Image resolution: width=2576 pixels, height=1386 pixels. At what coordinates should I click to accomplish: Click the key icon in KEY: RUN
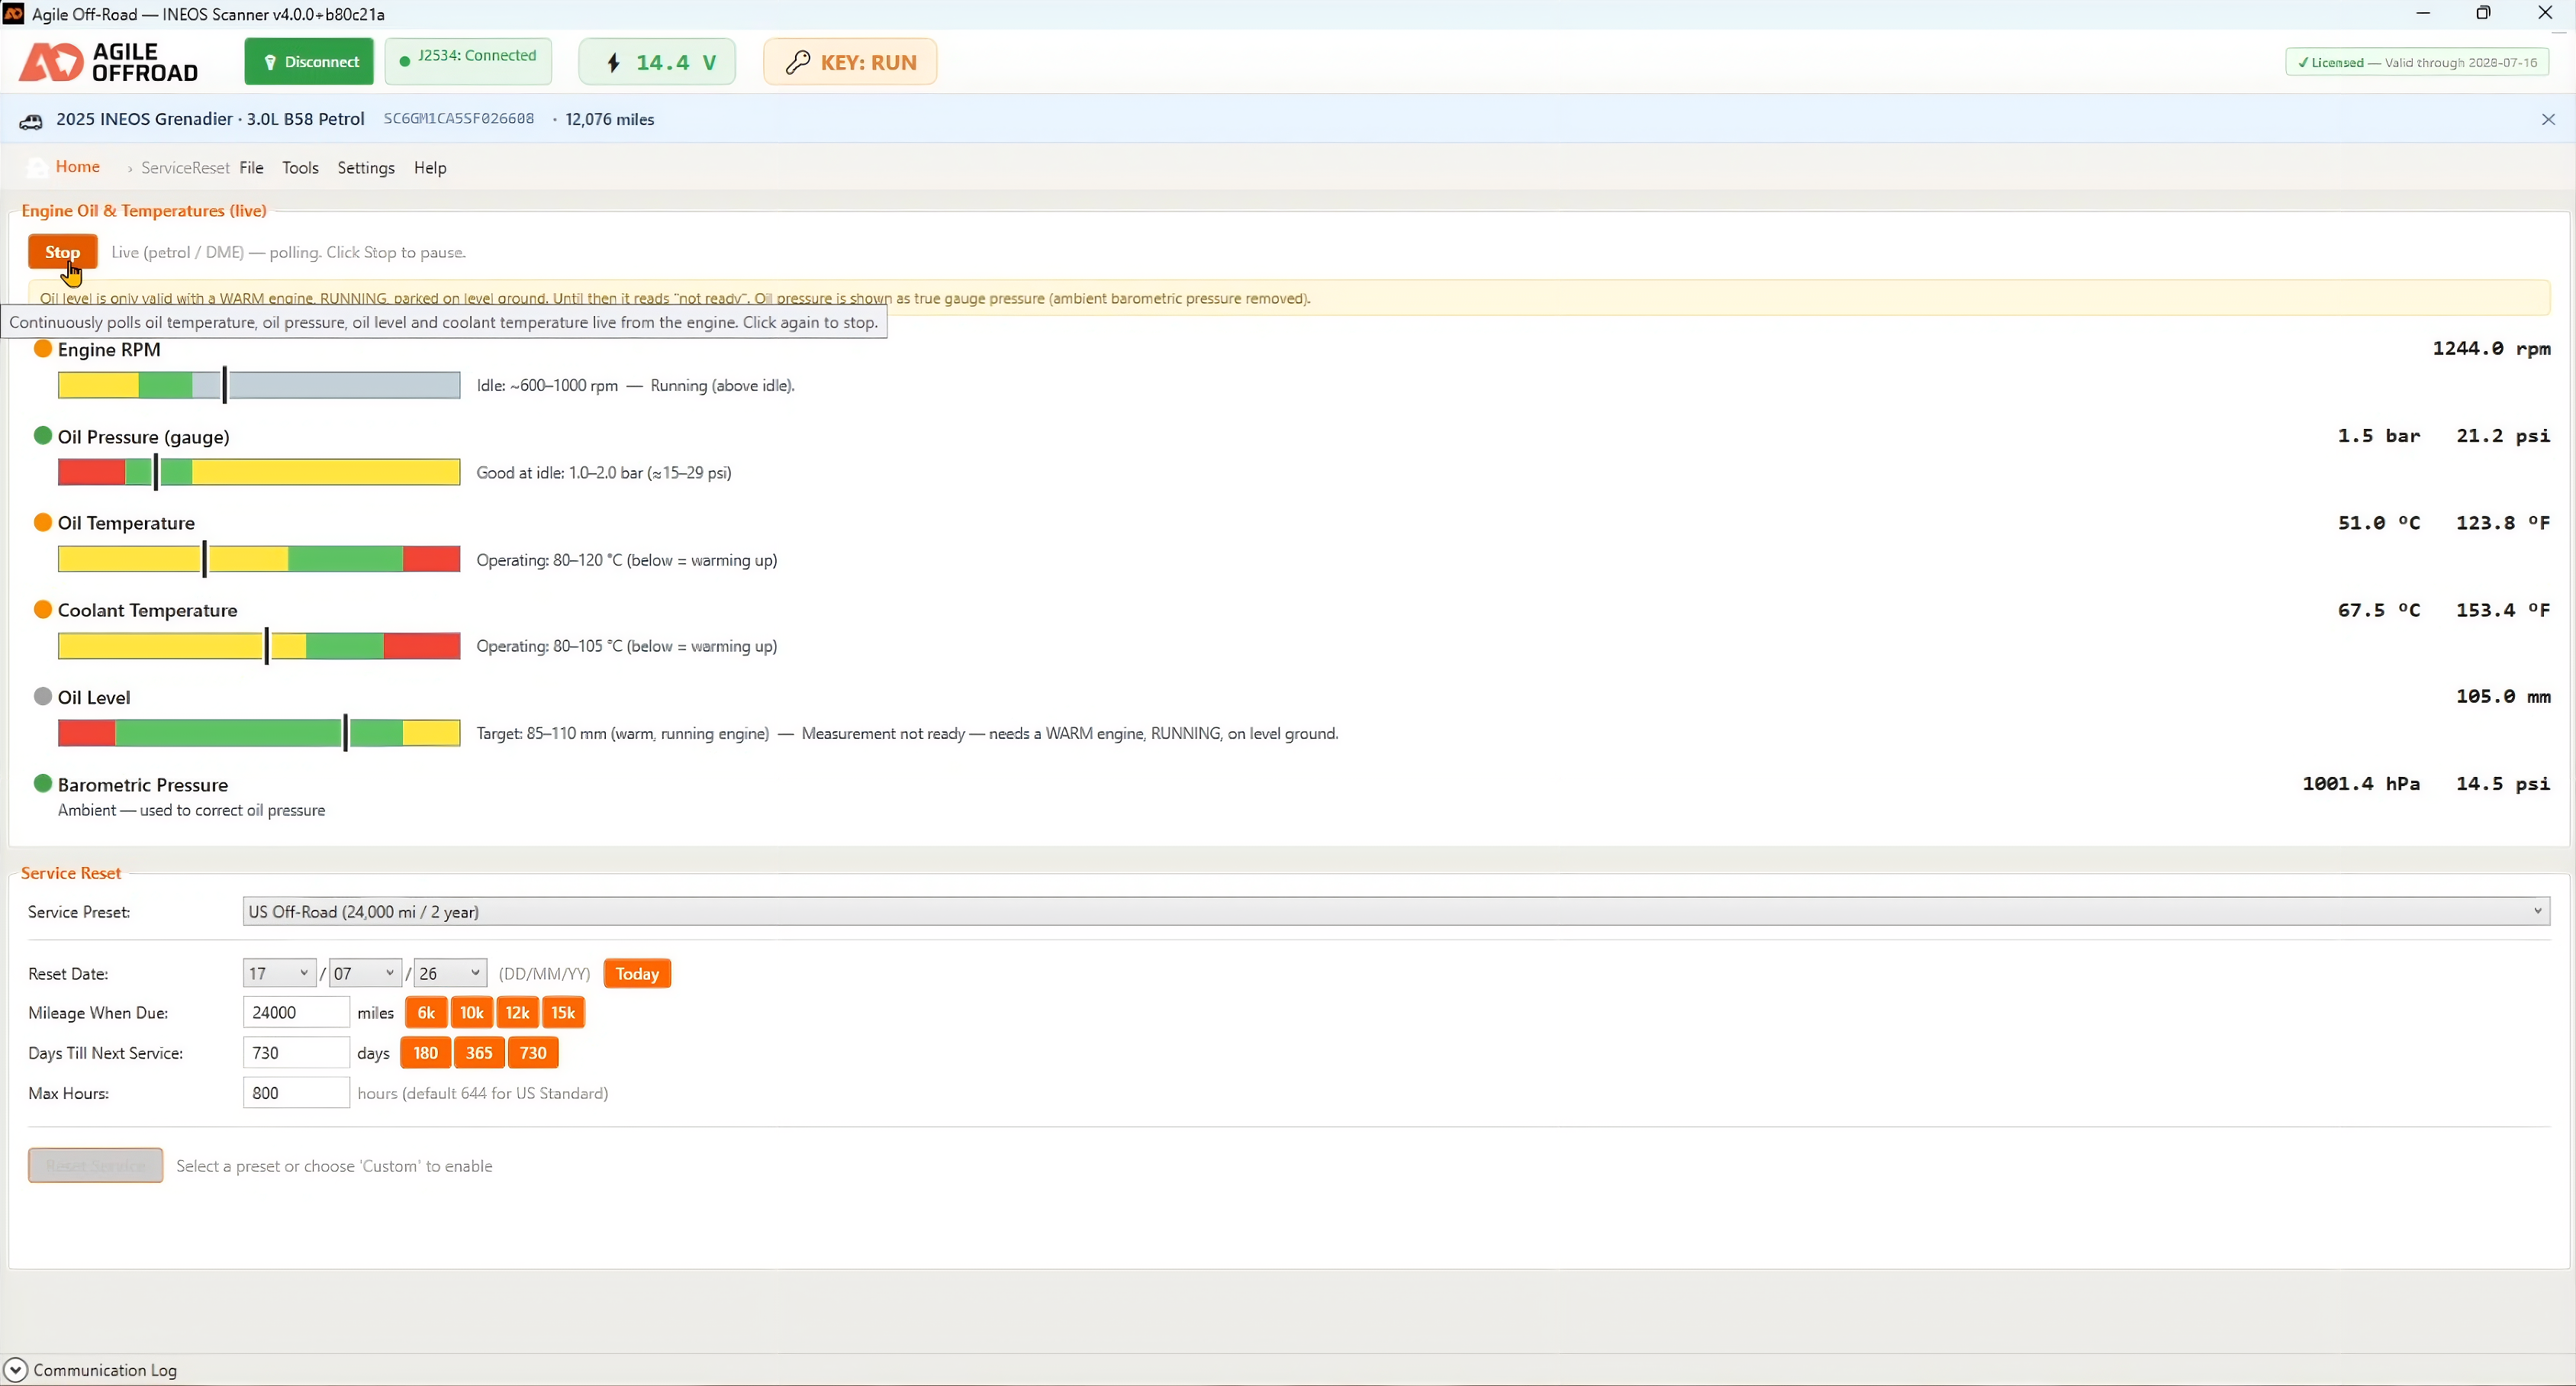(x=797, y=63)
